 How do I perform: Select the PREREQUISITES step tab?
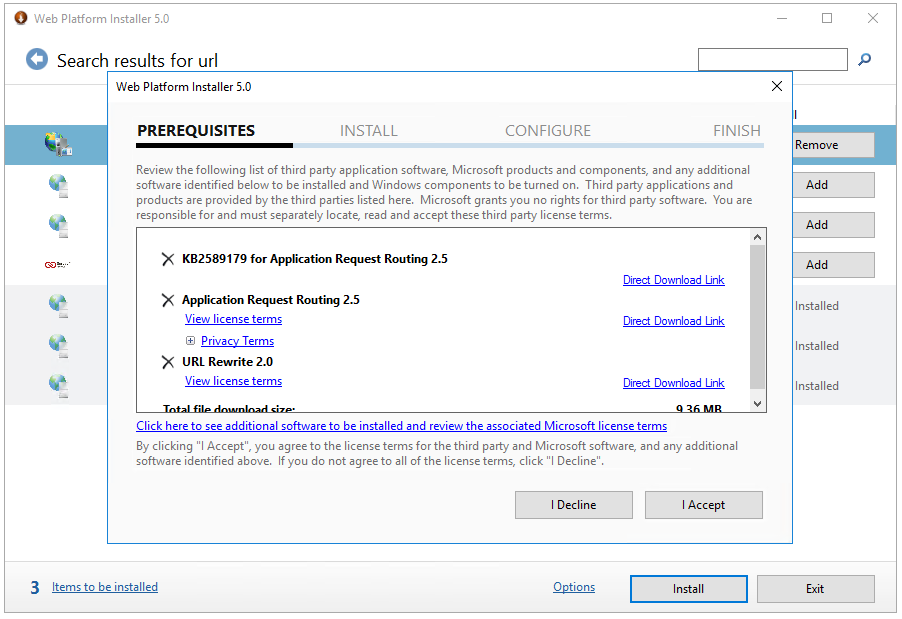tap(196, 131)
